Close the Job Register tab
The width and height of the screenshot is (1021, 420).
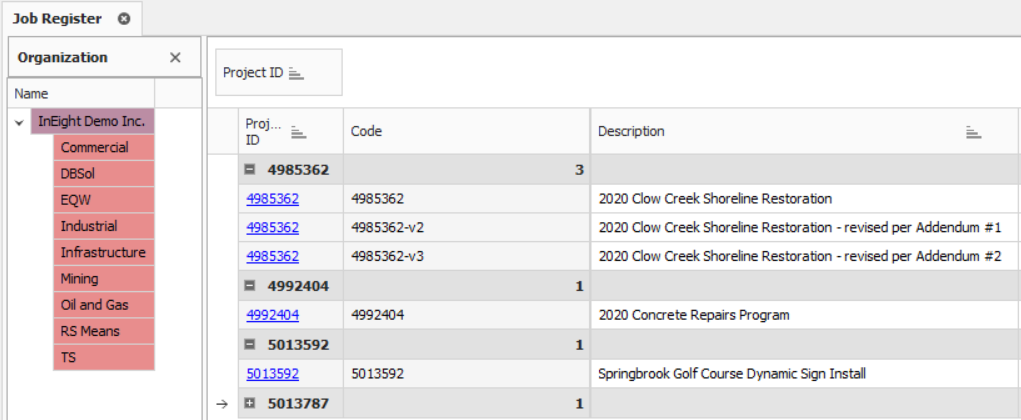point(123,19)
